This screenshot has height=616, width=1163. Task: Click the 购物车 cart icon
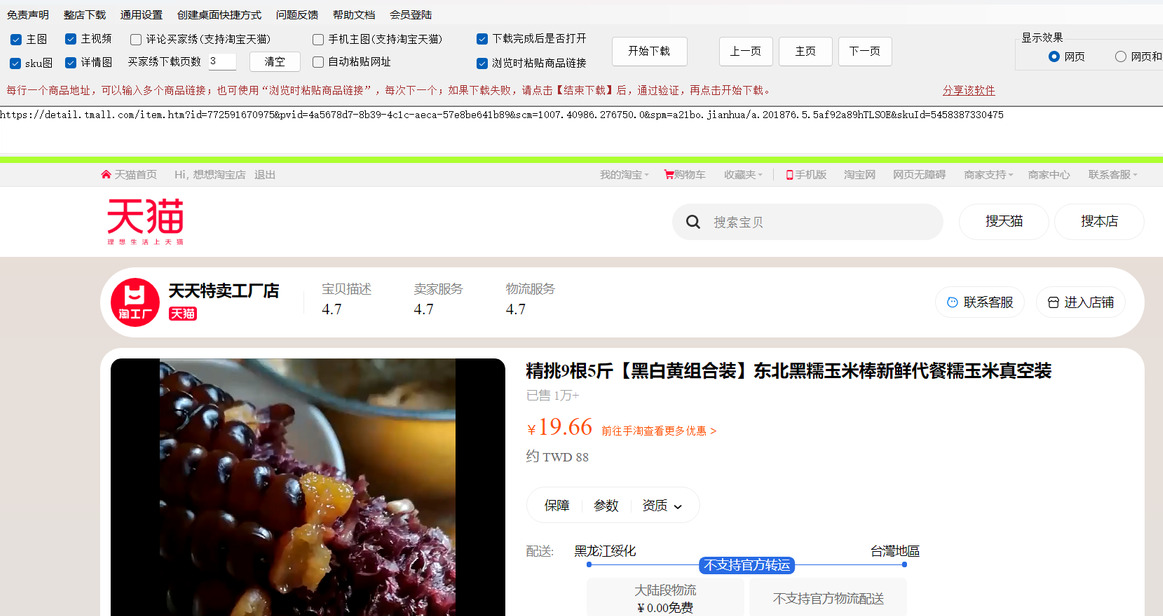[x=669, y=175]
